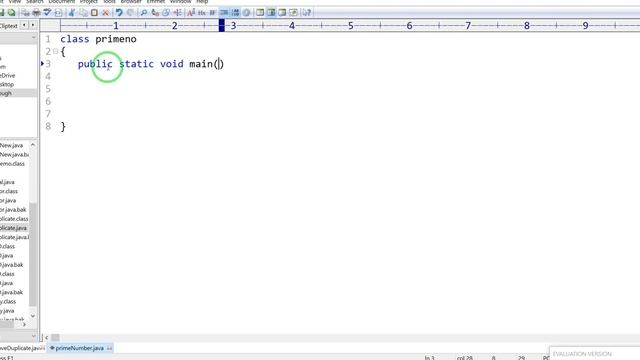Select 'y.class' in the file list
Viewport: 640px width, 360px height.
coord(8,301)
